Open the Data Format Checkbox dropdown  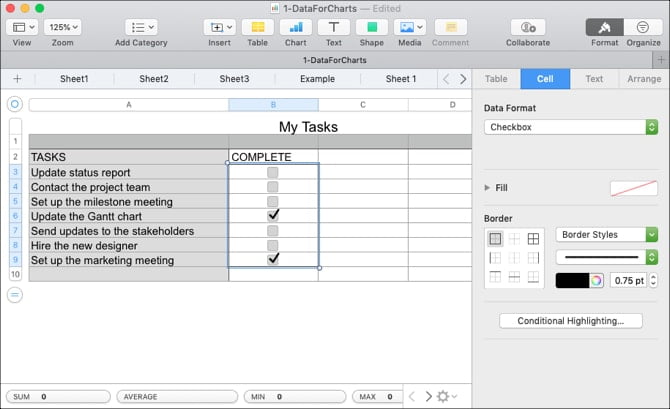tap(570, 127)
